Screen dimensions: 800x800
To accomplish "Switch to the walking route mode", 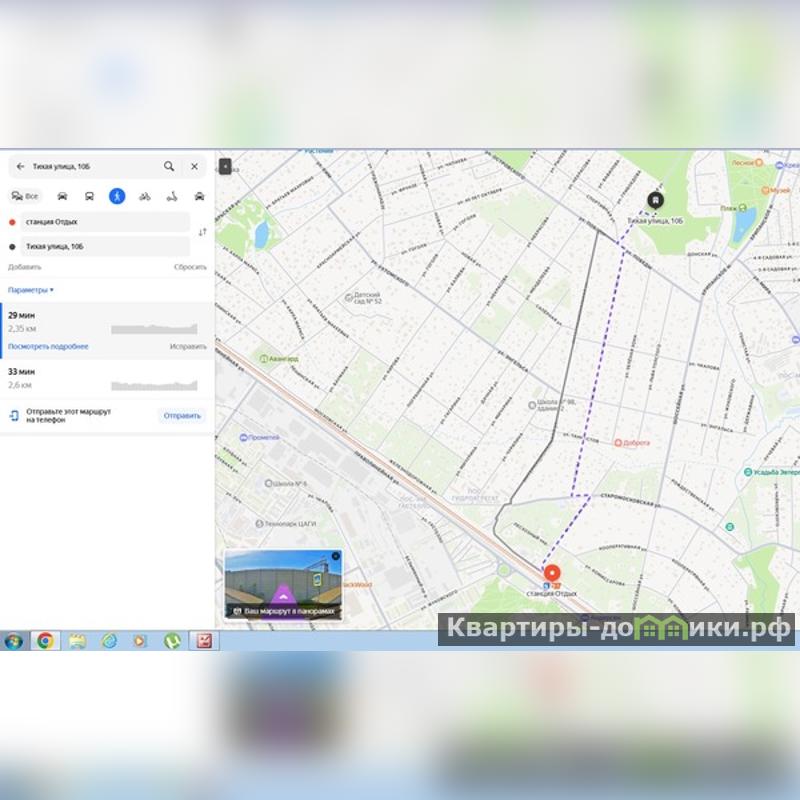I will 117,196.
